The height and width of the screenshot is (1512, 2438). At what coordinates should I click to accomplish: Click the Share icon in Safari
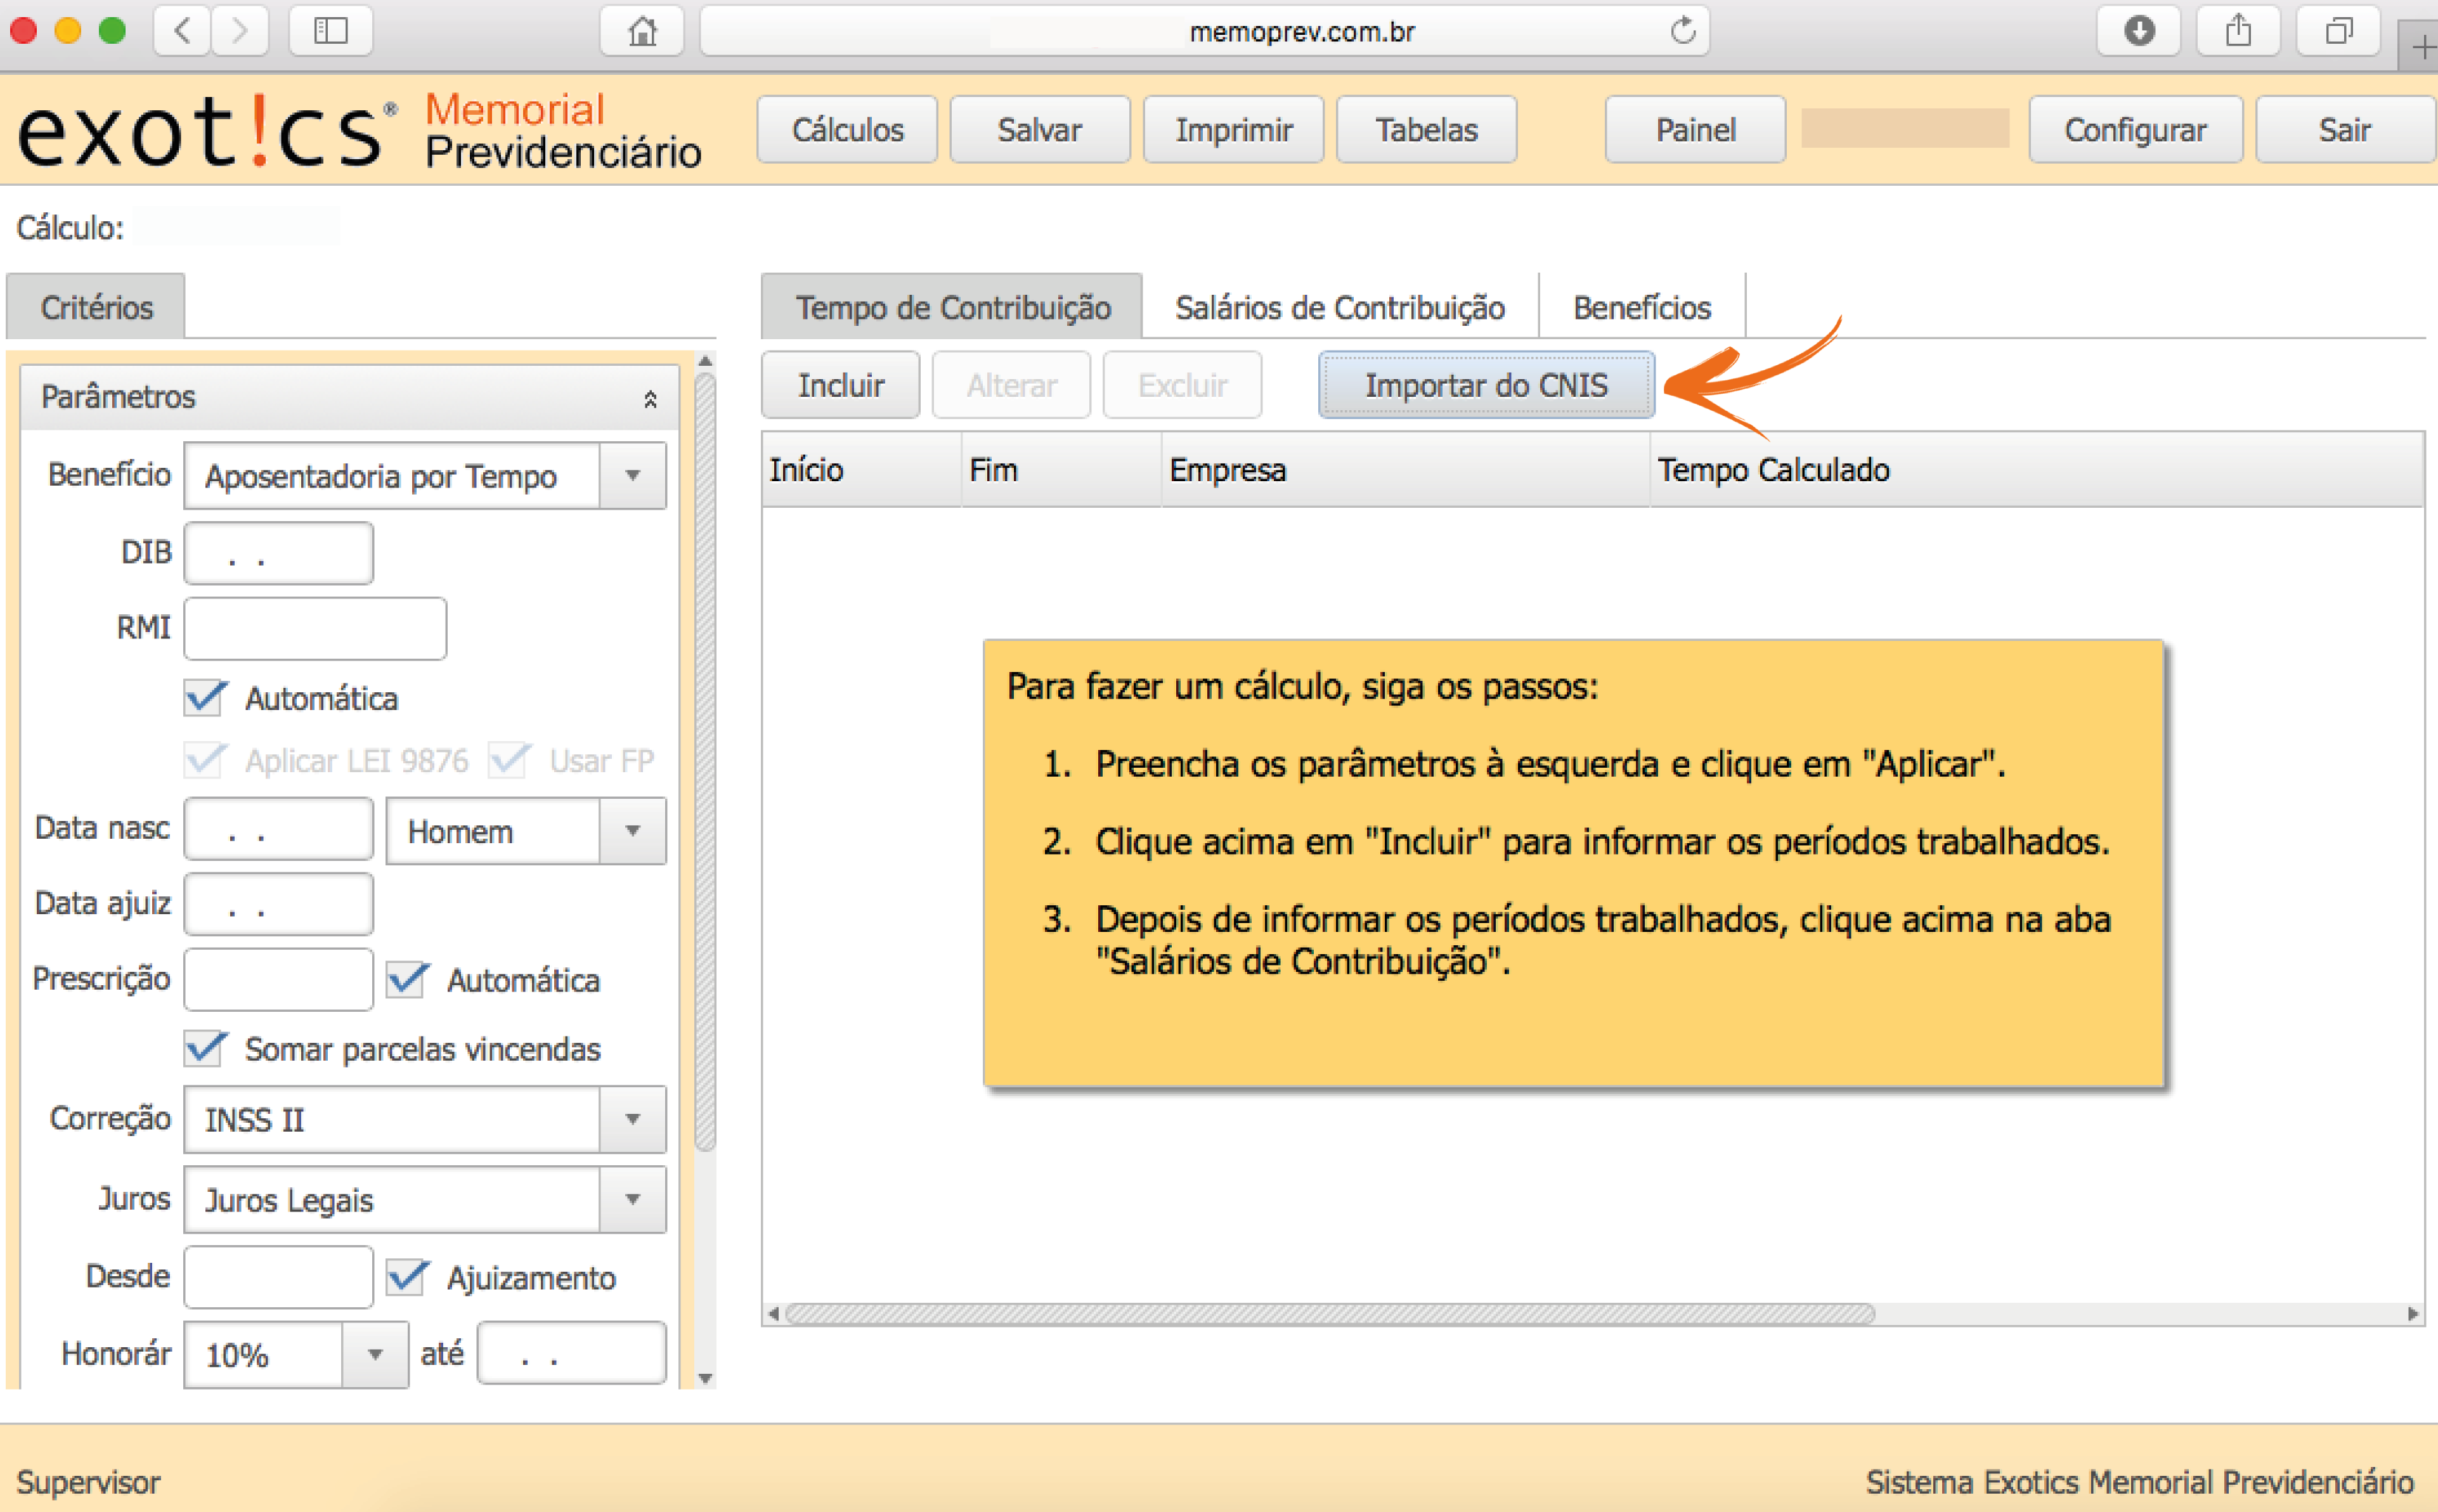point(2238,31)
